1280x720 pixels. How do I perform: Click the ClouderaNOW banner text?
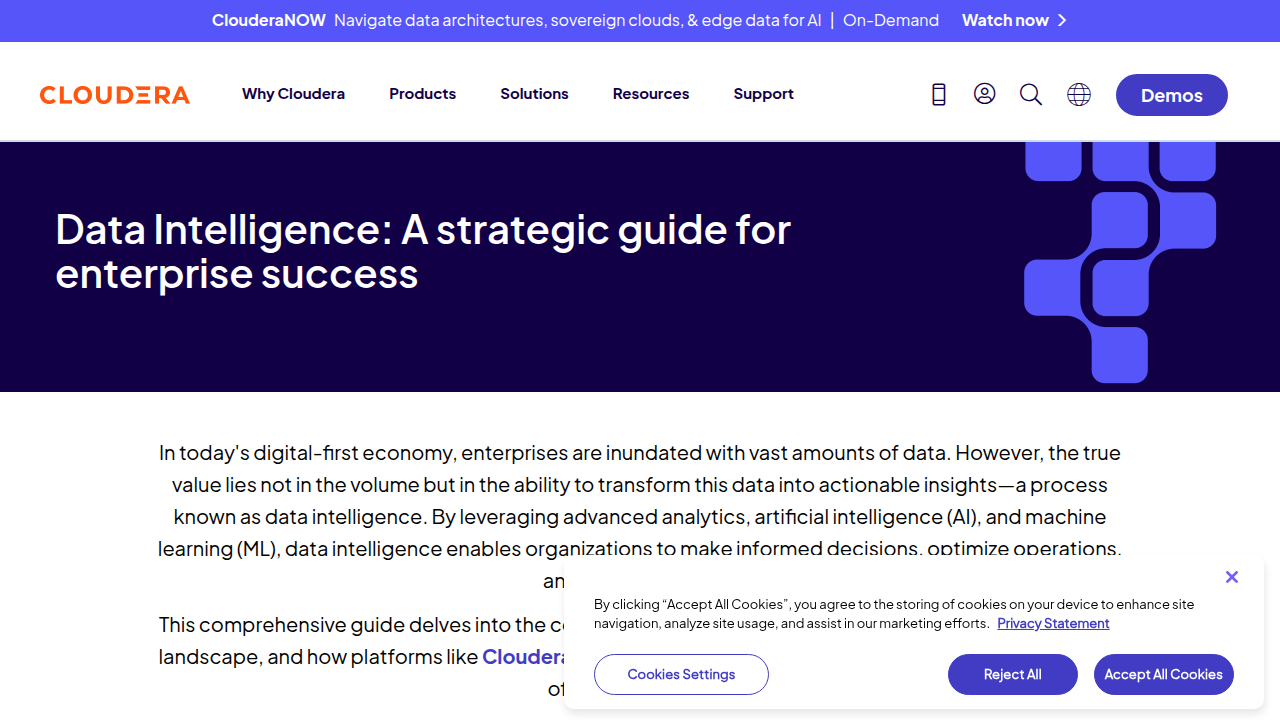tap(269, 20)
